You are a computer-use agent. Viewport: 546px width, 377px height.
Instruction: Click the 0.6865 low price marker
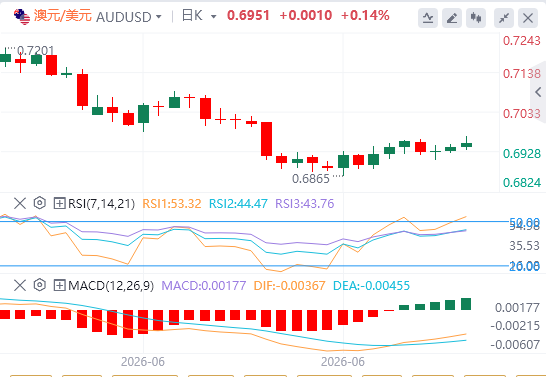coord(311,179)
